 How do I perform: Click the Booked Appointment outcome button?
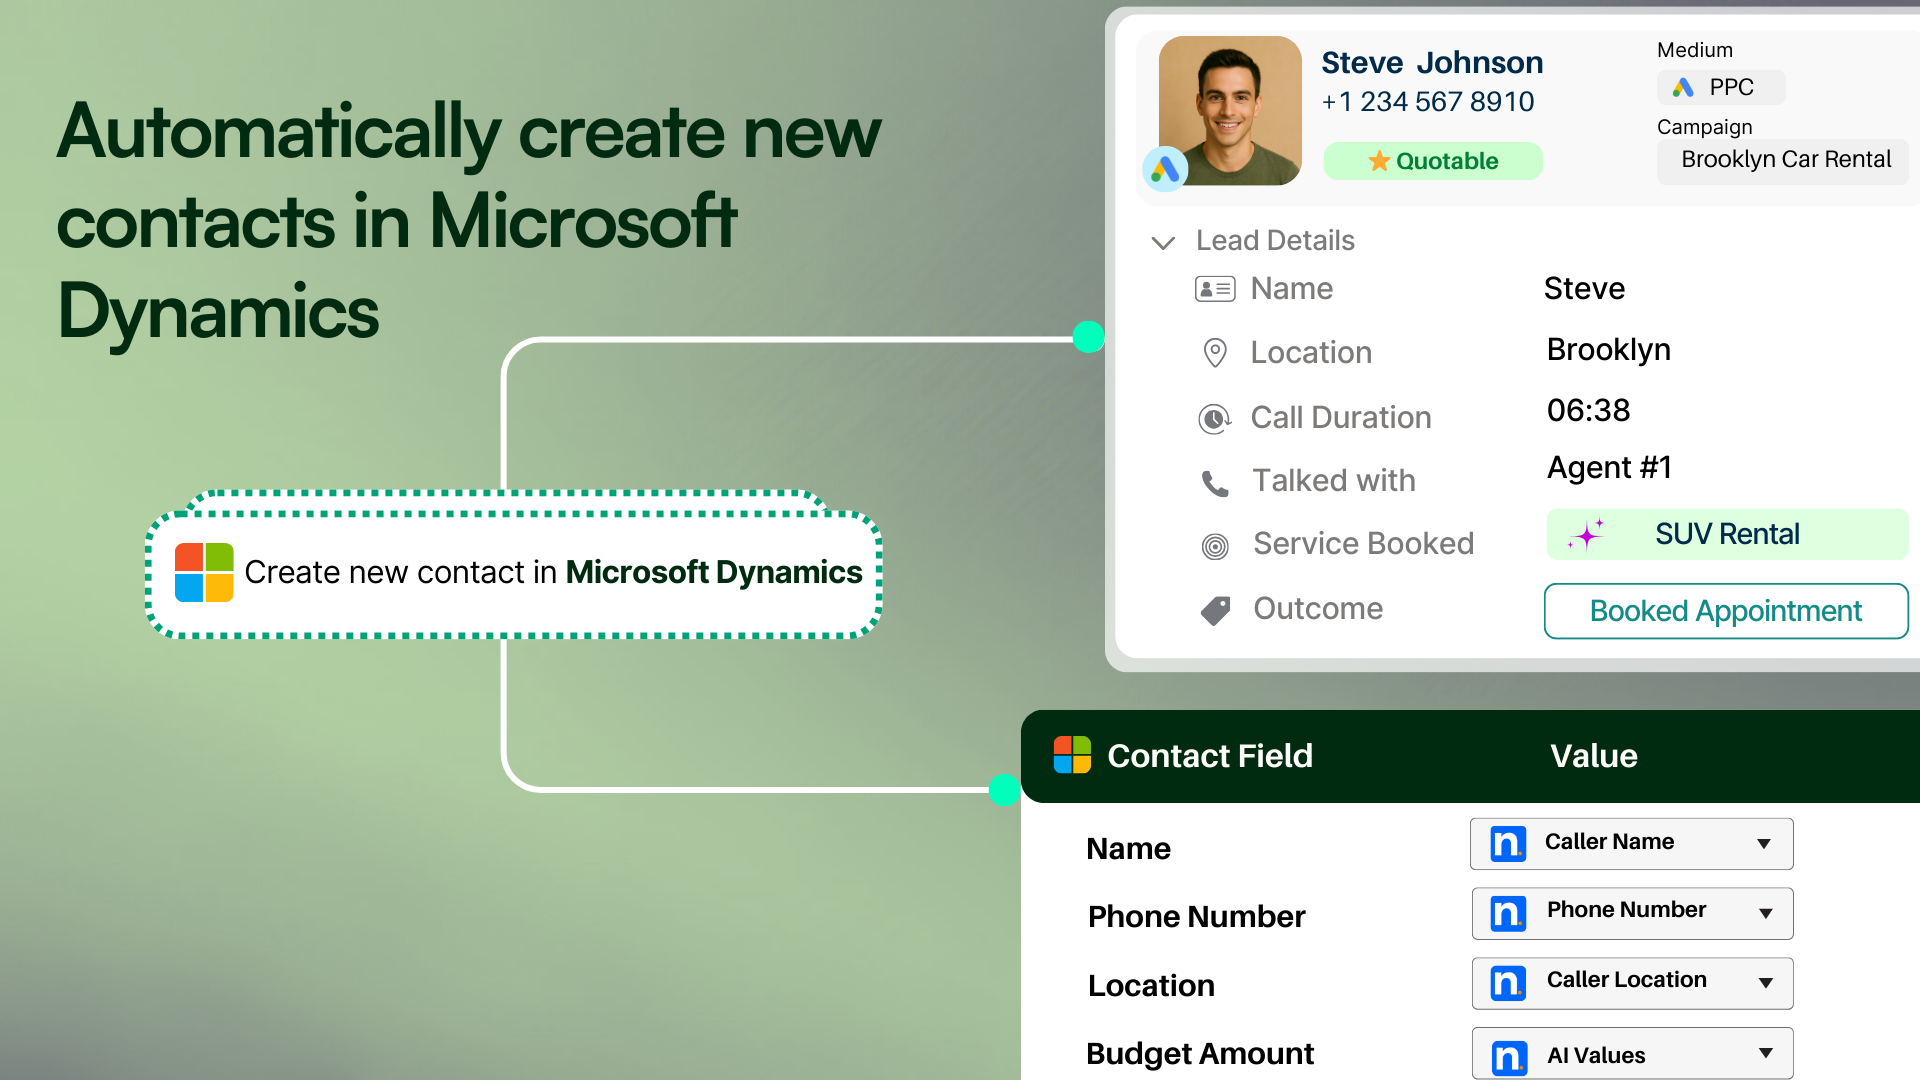[x=1725, y=611]
